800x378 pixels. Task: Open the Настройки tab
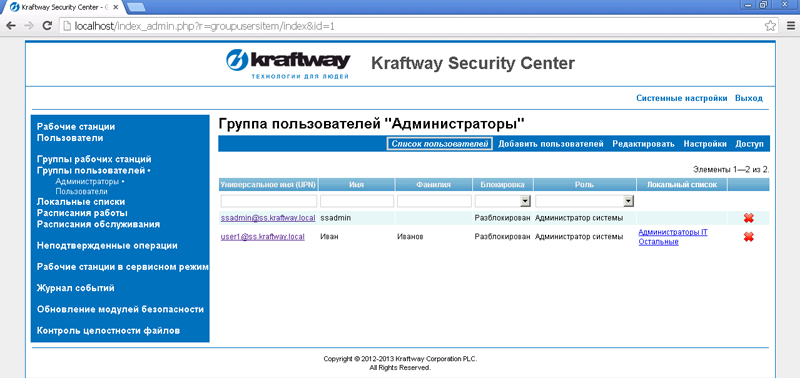tap(705, 144)
